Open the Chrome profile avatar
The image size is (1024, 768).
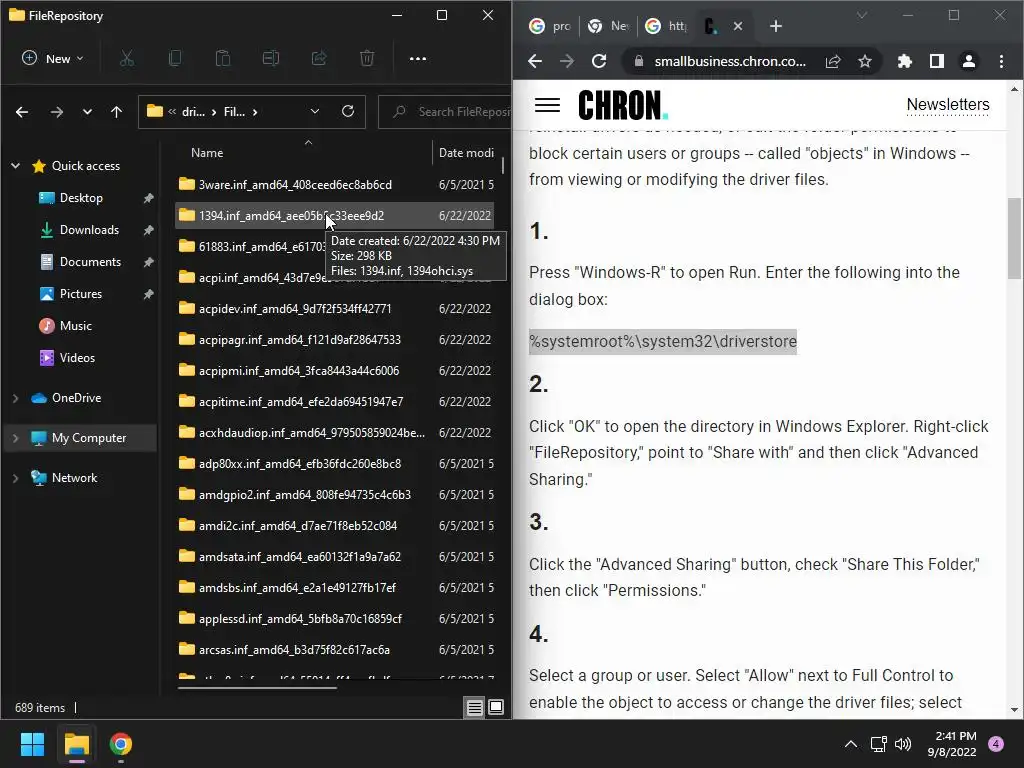[x=969, y=61]
